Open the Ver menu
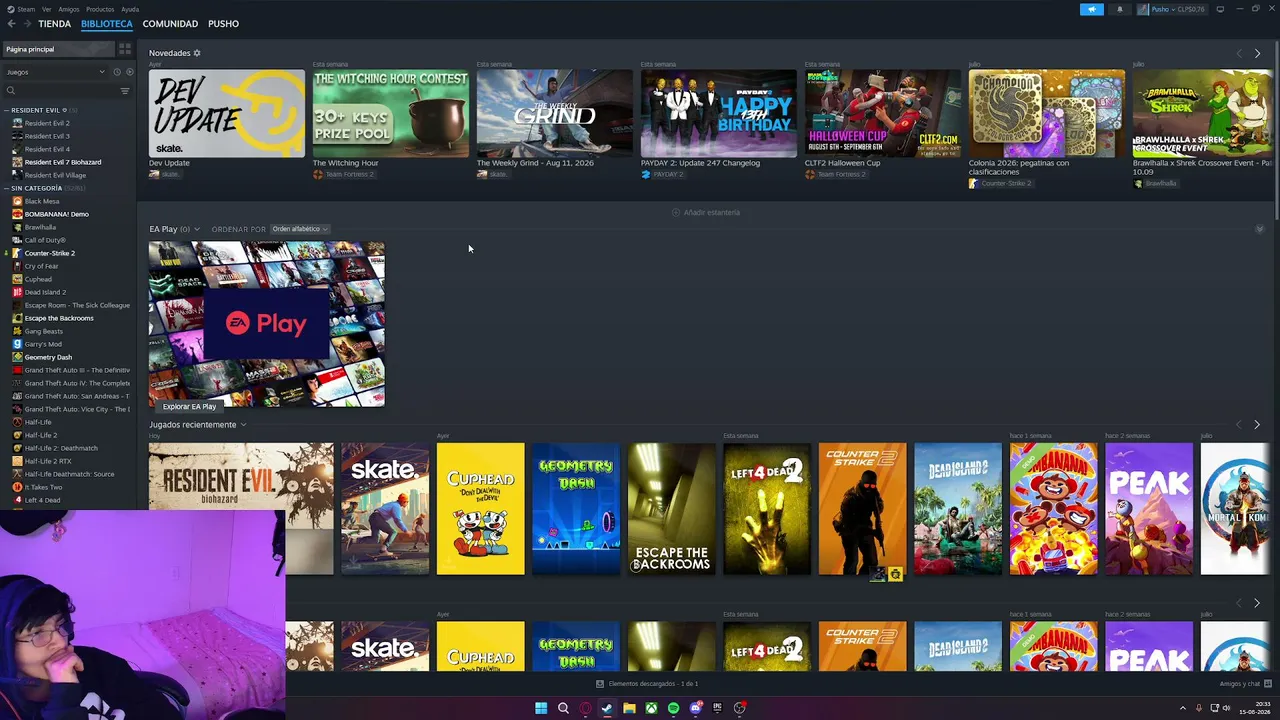Screen dimensions: 1280x720 coord(47,9)
